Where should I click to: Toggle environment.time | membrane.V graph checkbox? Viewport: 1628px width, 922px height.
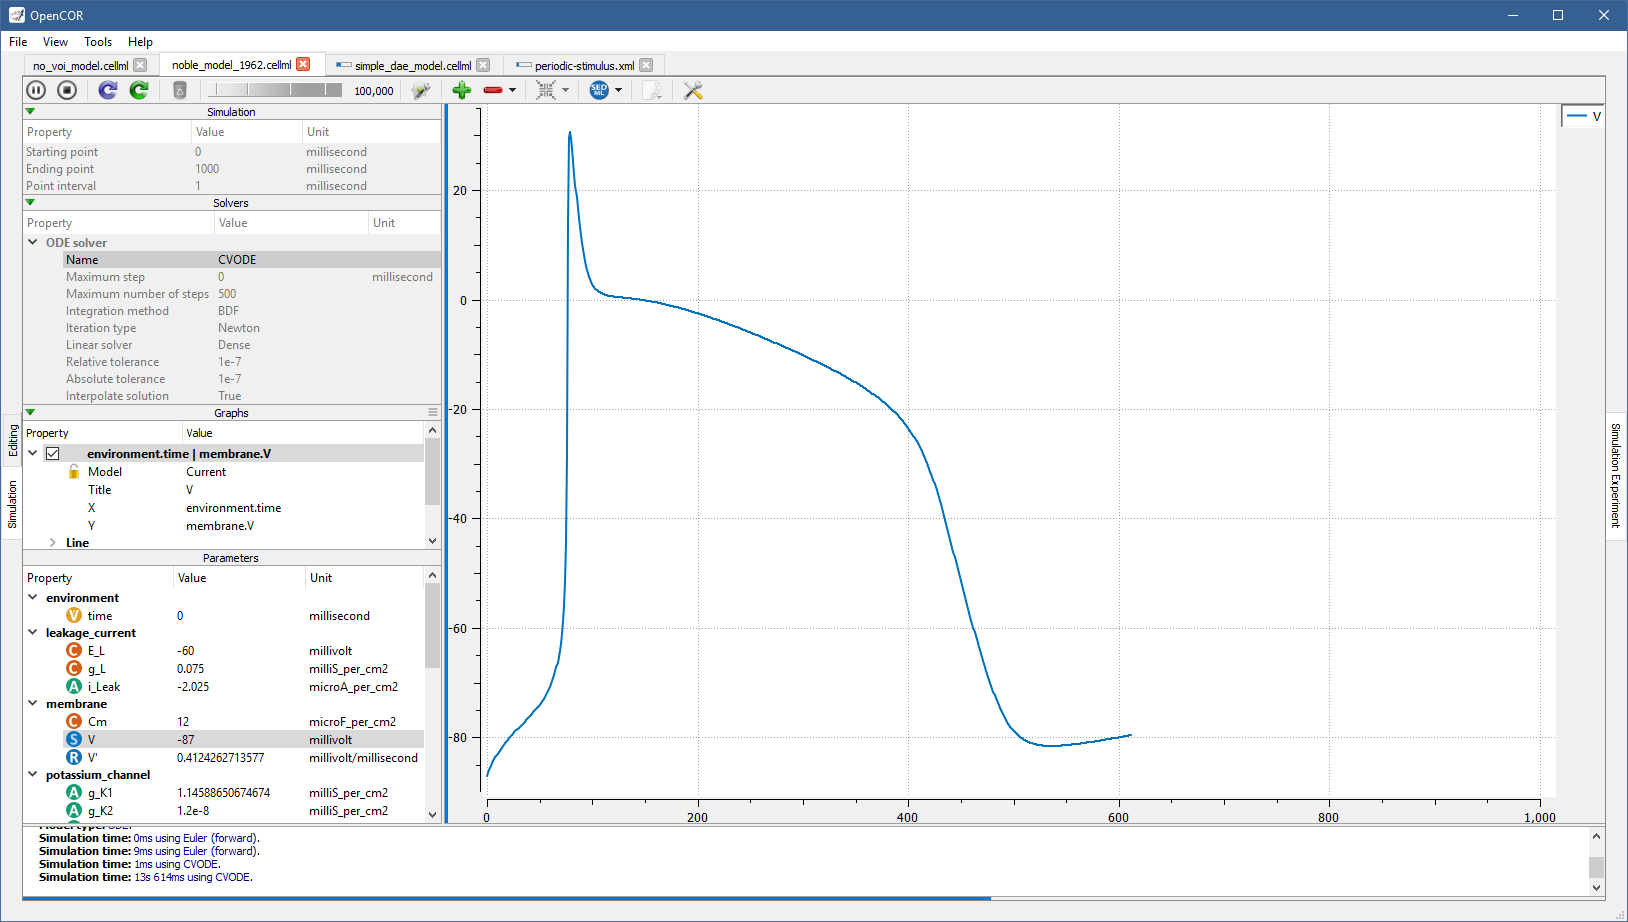pyautogui.click(x=53, y=454)
